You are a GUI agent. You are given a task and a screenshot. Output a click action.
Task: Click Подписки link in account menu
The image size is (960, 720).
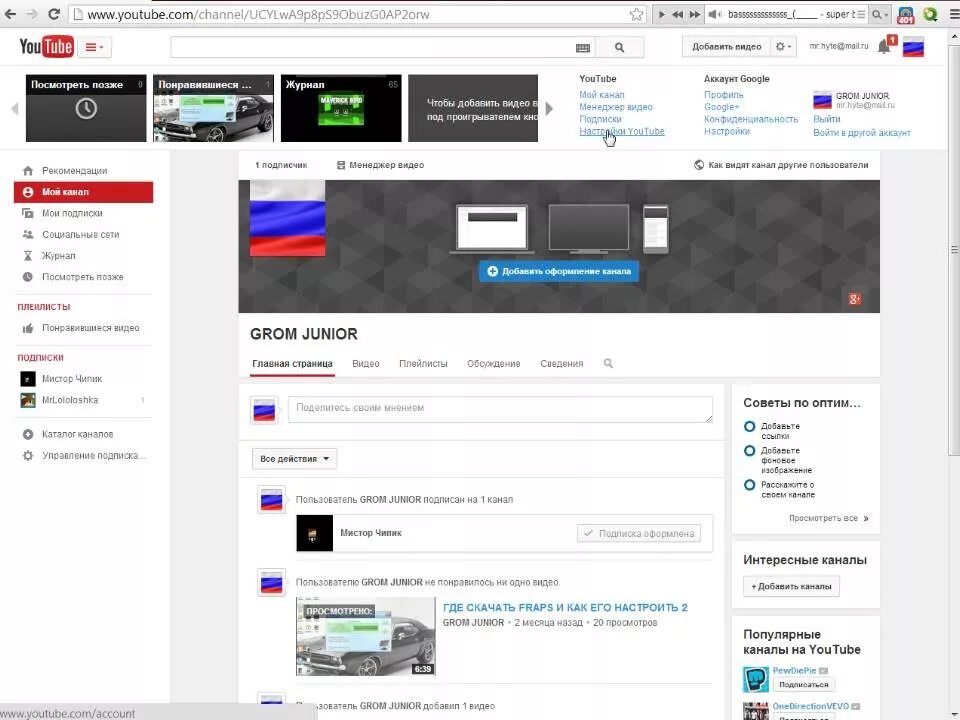[x=600, y=119]
